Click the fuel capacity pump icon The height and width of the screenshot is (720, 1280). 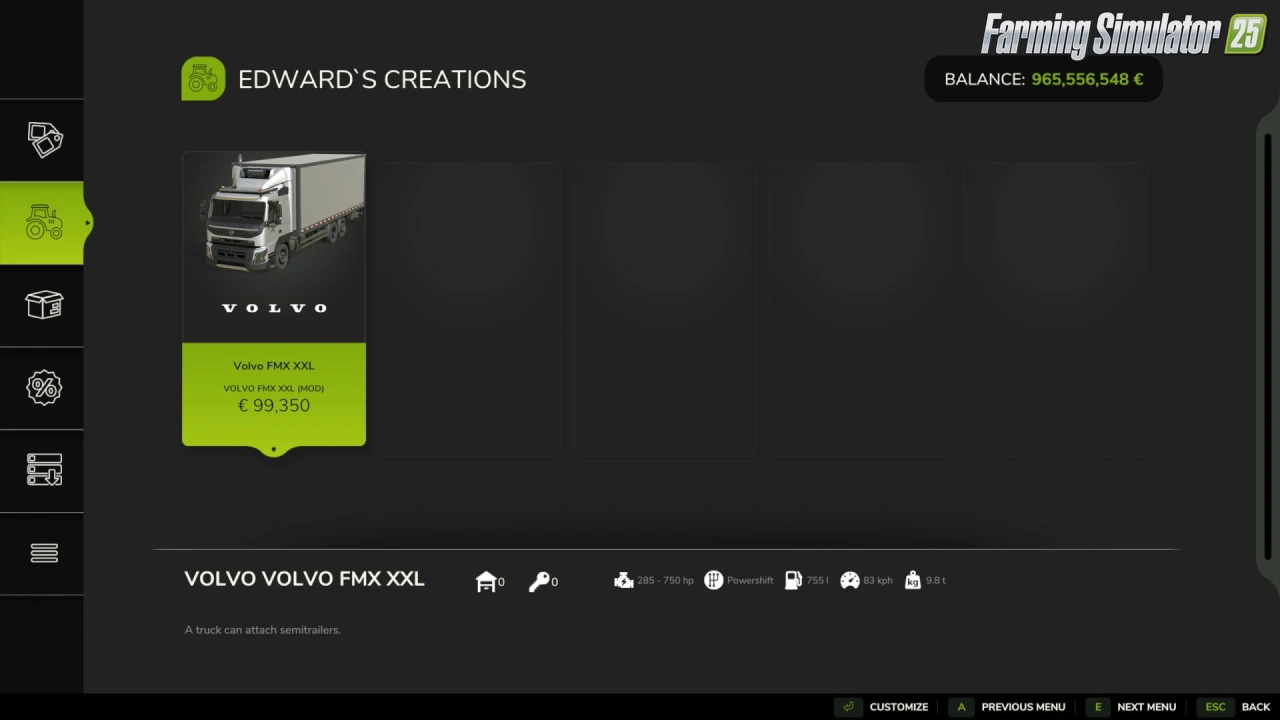coord(793,580)
